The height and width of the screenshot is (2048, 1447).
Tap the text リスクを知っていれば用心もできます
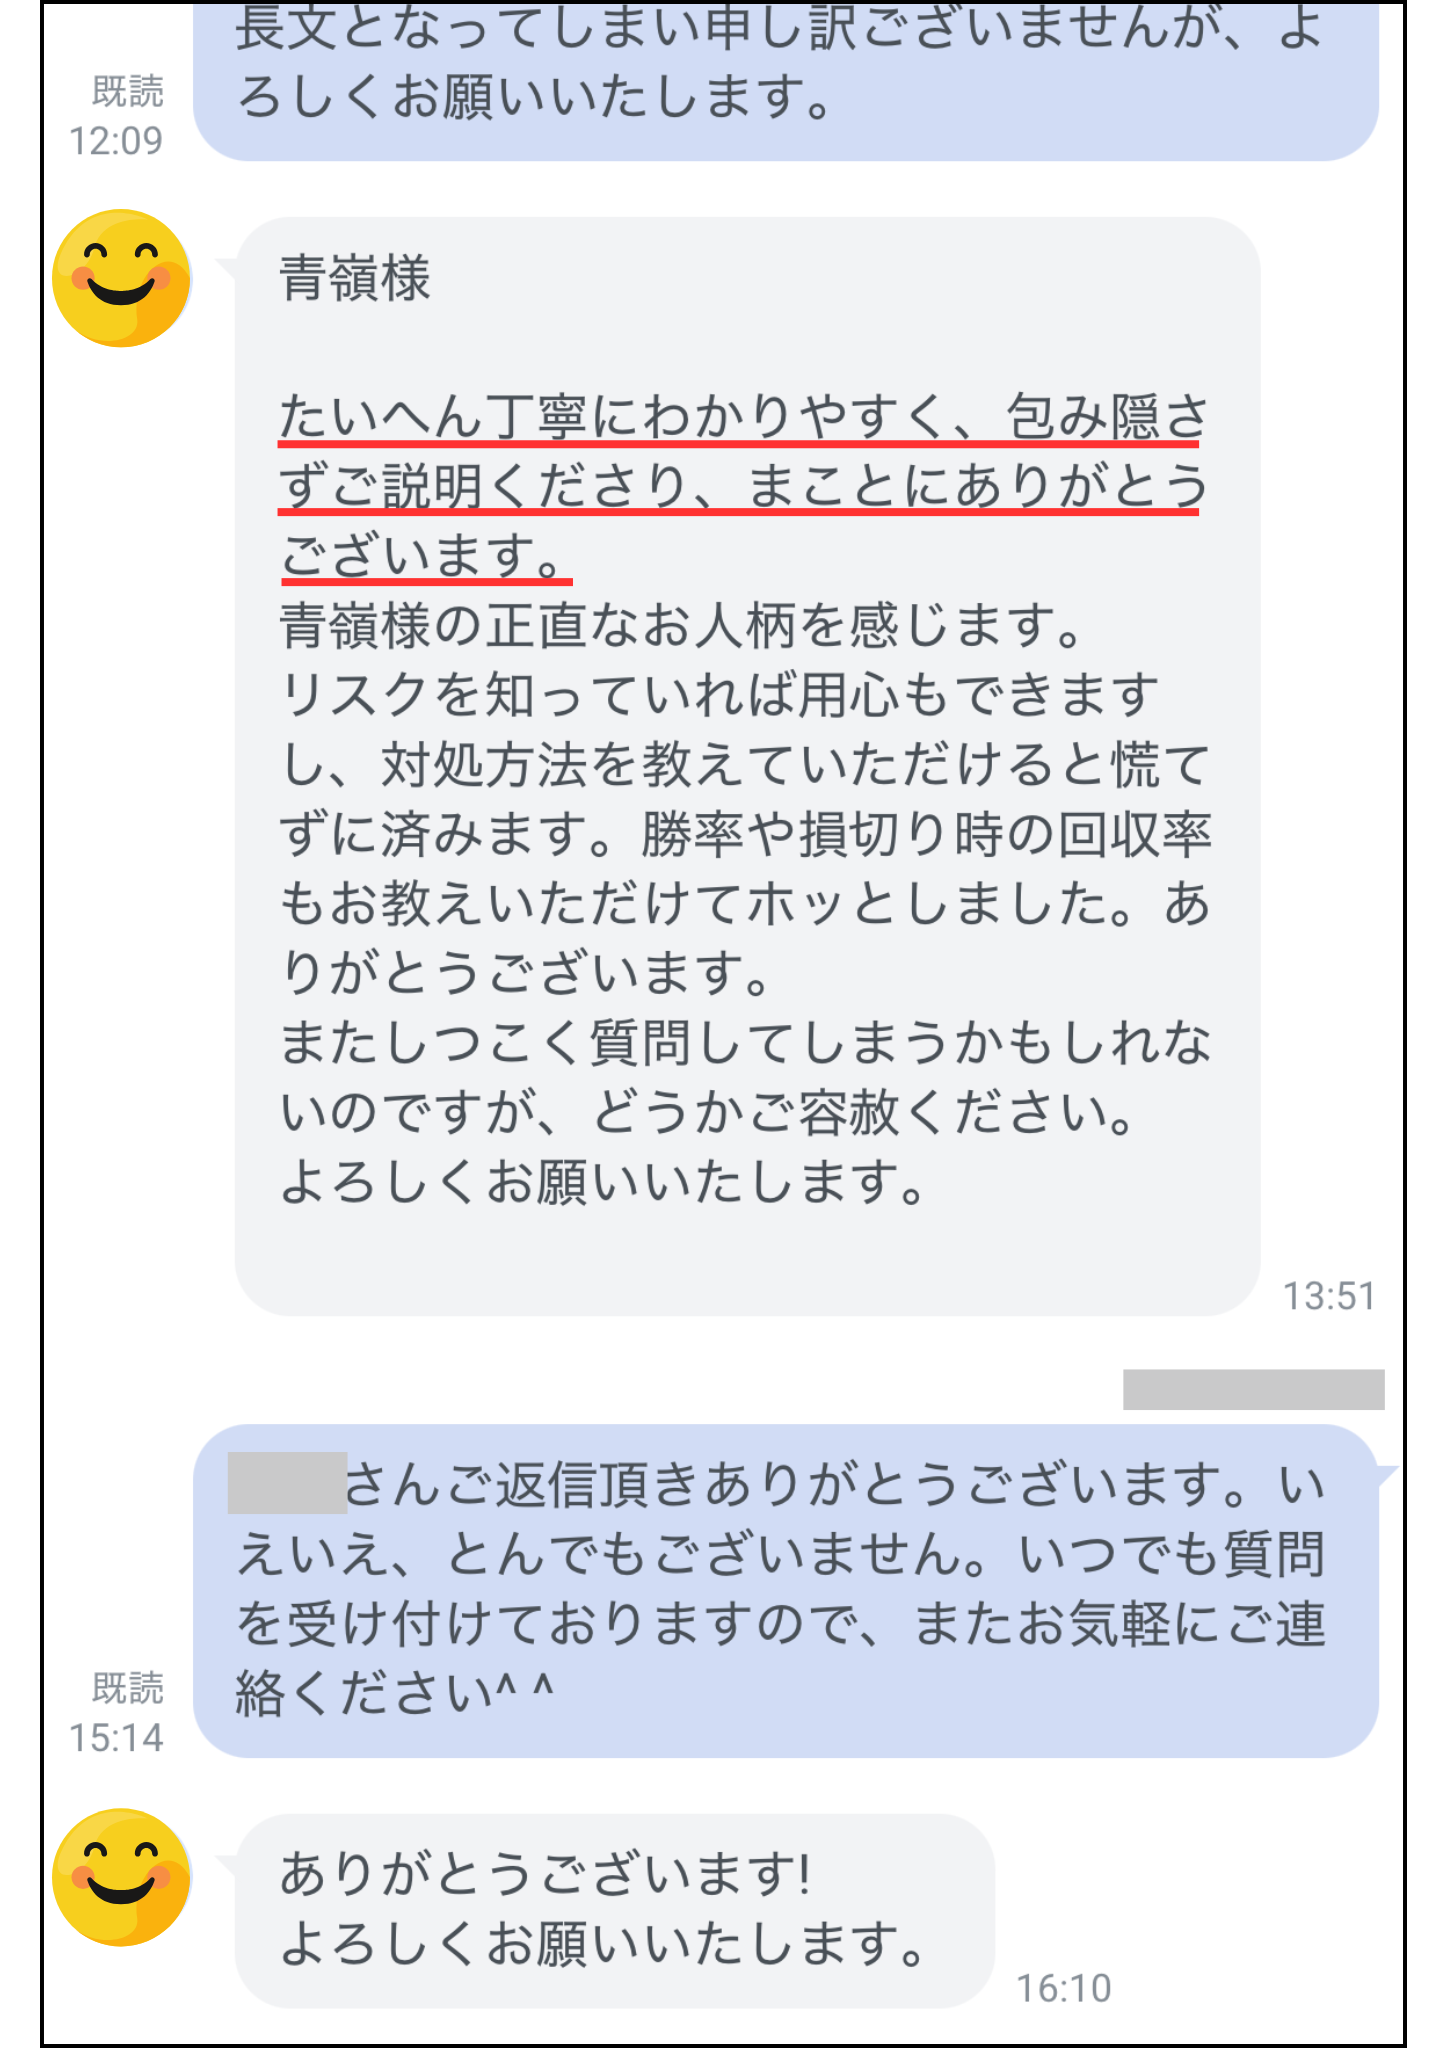coord(719,695)
